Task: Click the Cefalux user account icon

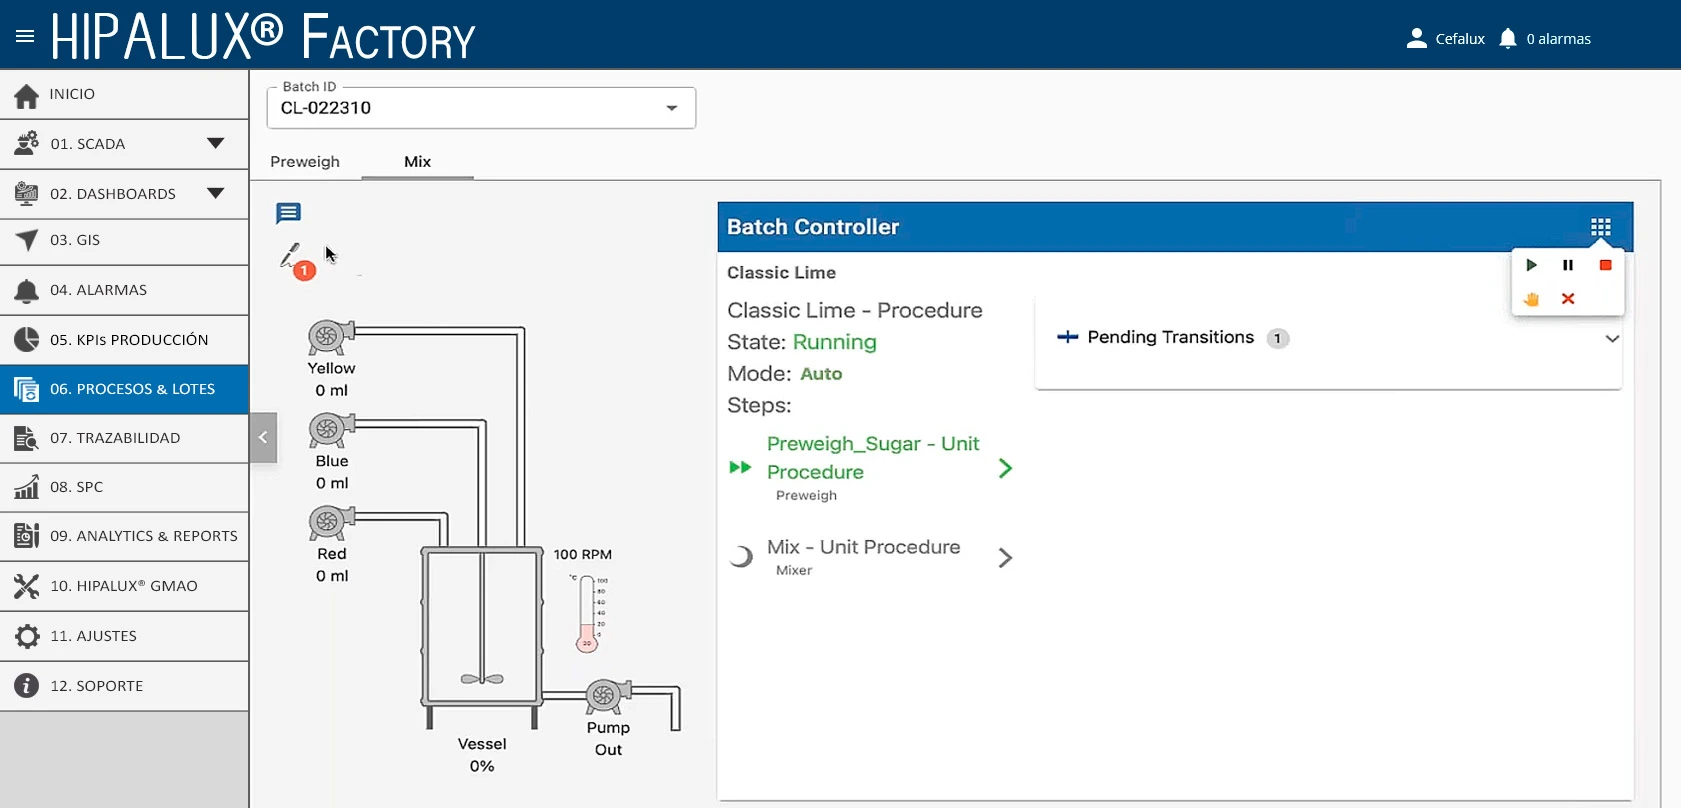Action: [x=1416, y=39]
